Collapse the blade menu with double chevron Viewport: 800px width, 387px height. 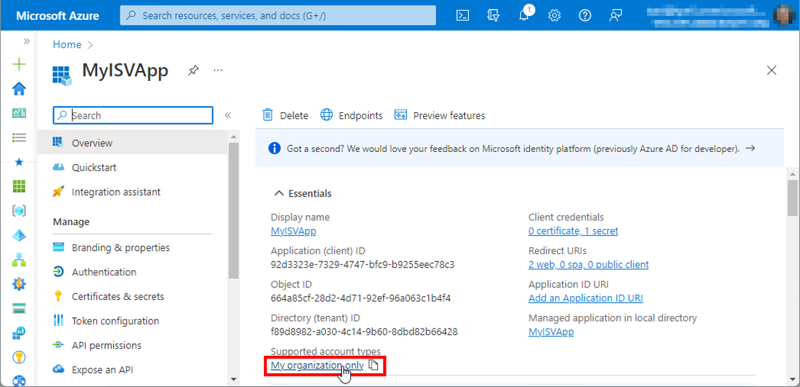[228, 115]
